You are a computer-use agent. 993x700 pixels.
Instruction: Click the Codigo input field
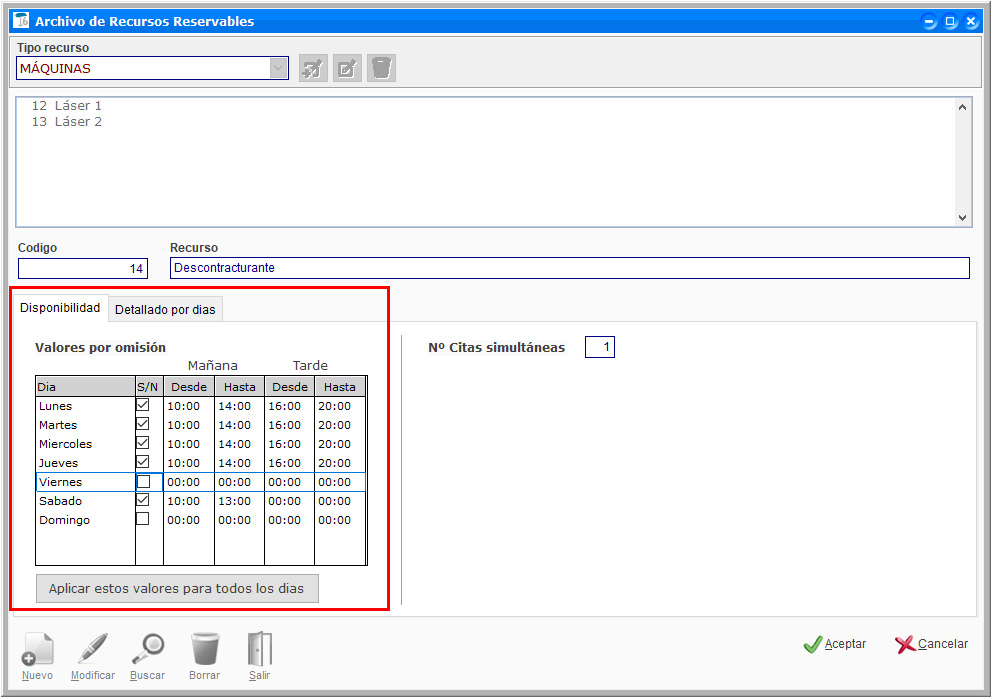click(83, 269)
